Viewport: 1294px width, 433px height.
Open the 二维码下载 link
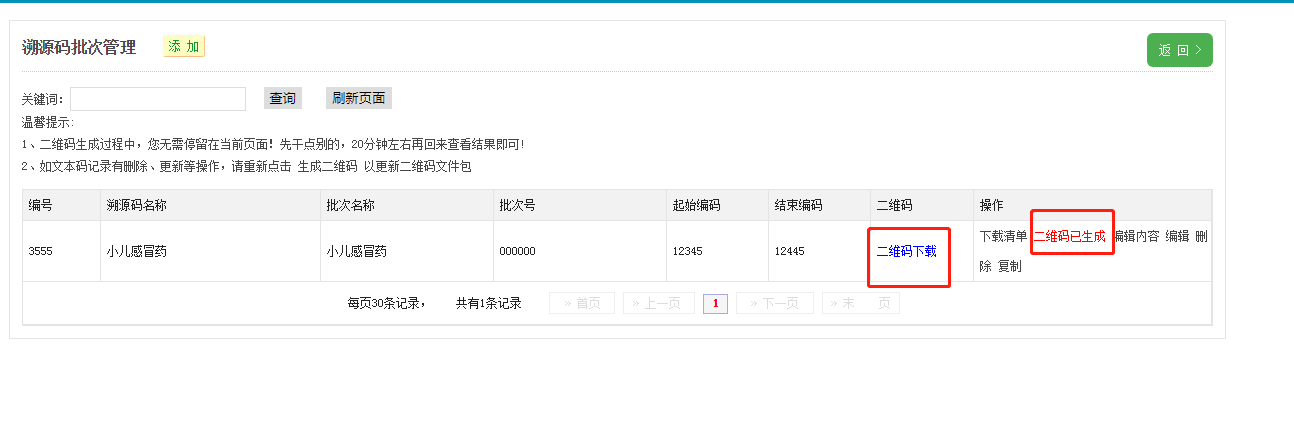pos(906,251)
